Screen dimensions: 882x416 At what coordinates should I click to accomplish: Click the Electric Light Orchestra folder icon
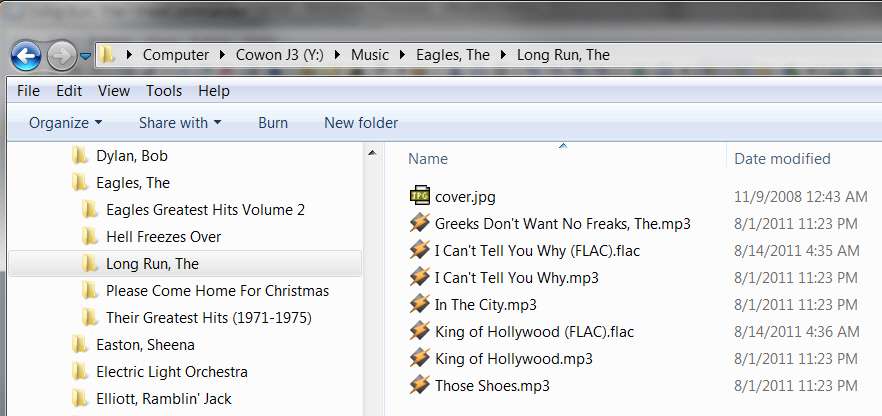point(79,371)
